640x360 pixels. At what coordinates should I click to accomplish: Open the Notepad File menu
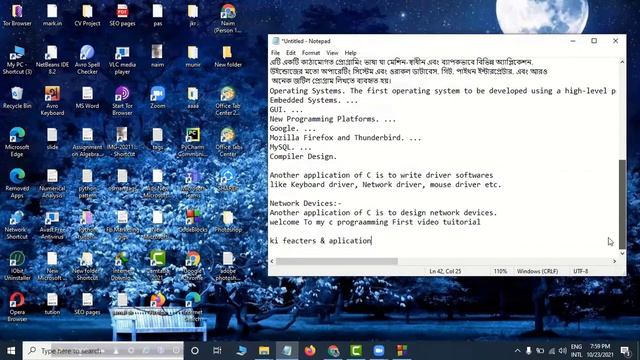[276, 53]
